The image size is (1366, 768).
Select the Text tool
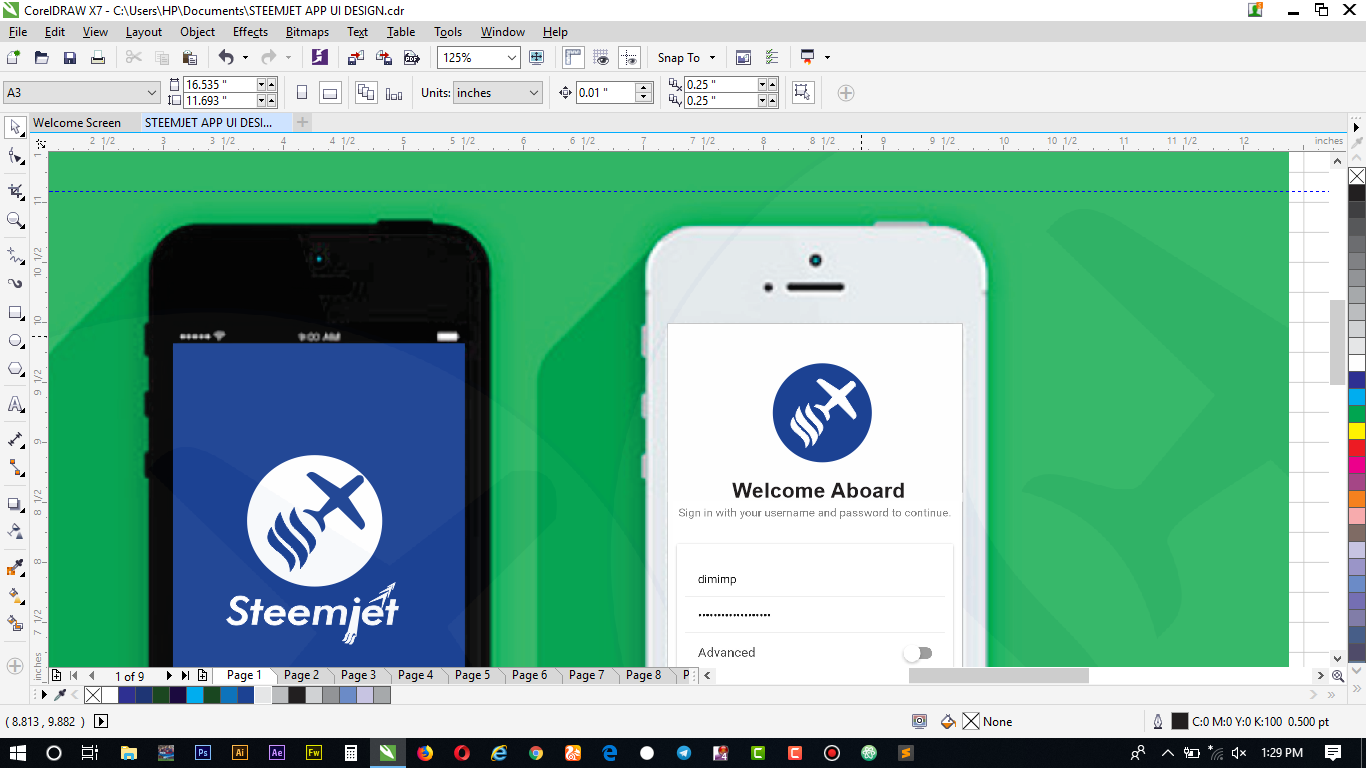[x=15, y=405]
